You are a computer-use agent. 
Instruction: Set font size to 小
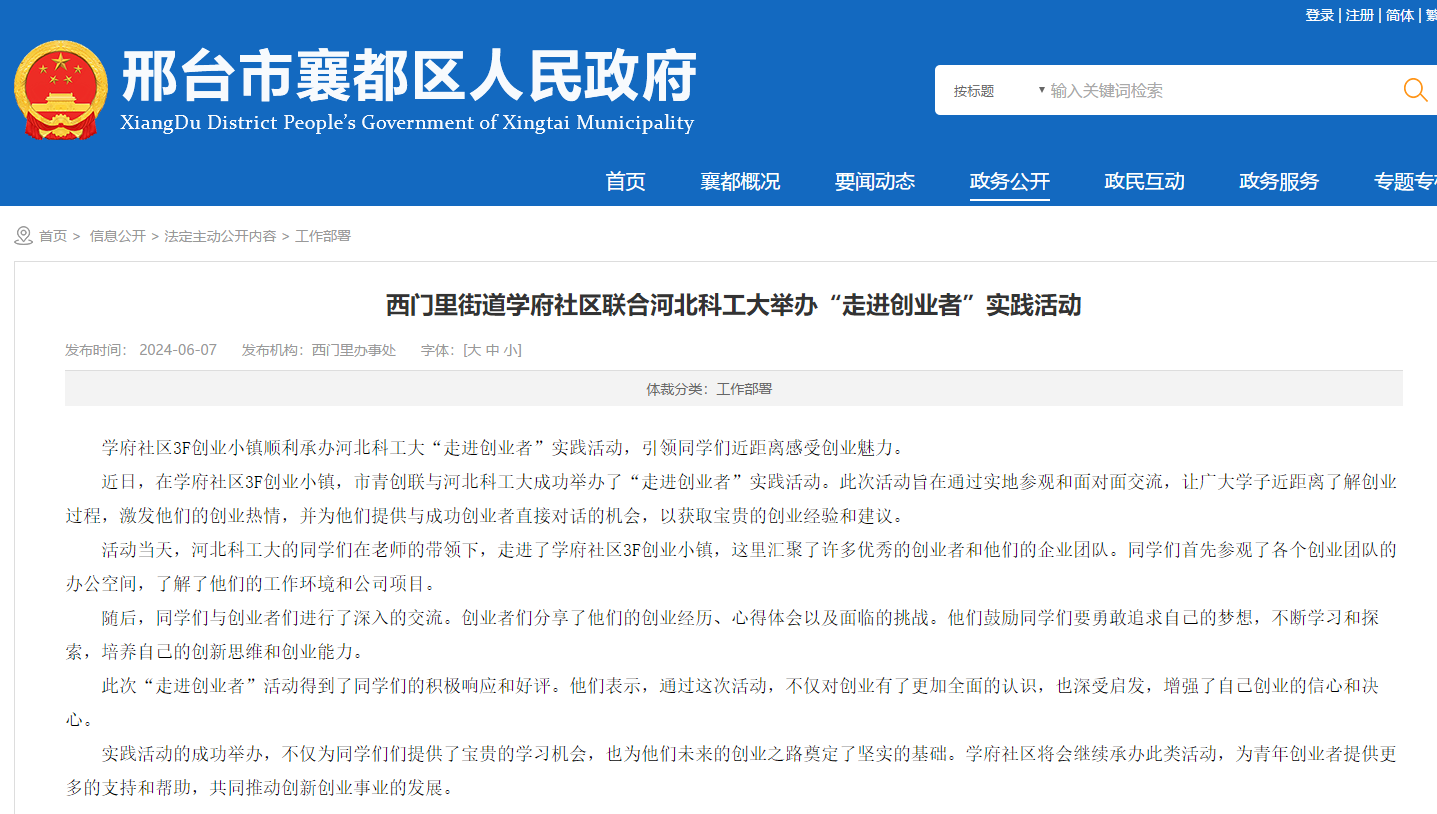click(510, 350)
